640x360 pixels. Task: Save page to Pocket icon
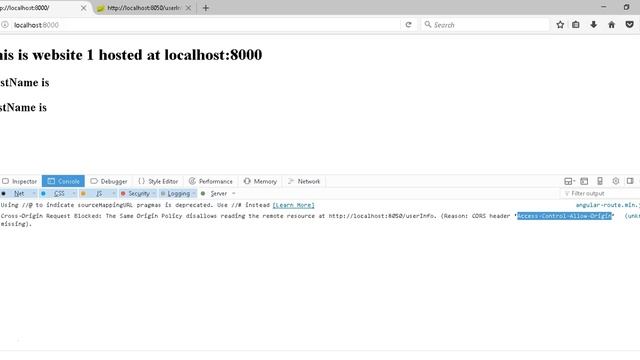point(629,25)
